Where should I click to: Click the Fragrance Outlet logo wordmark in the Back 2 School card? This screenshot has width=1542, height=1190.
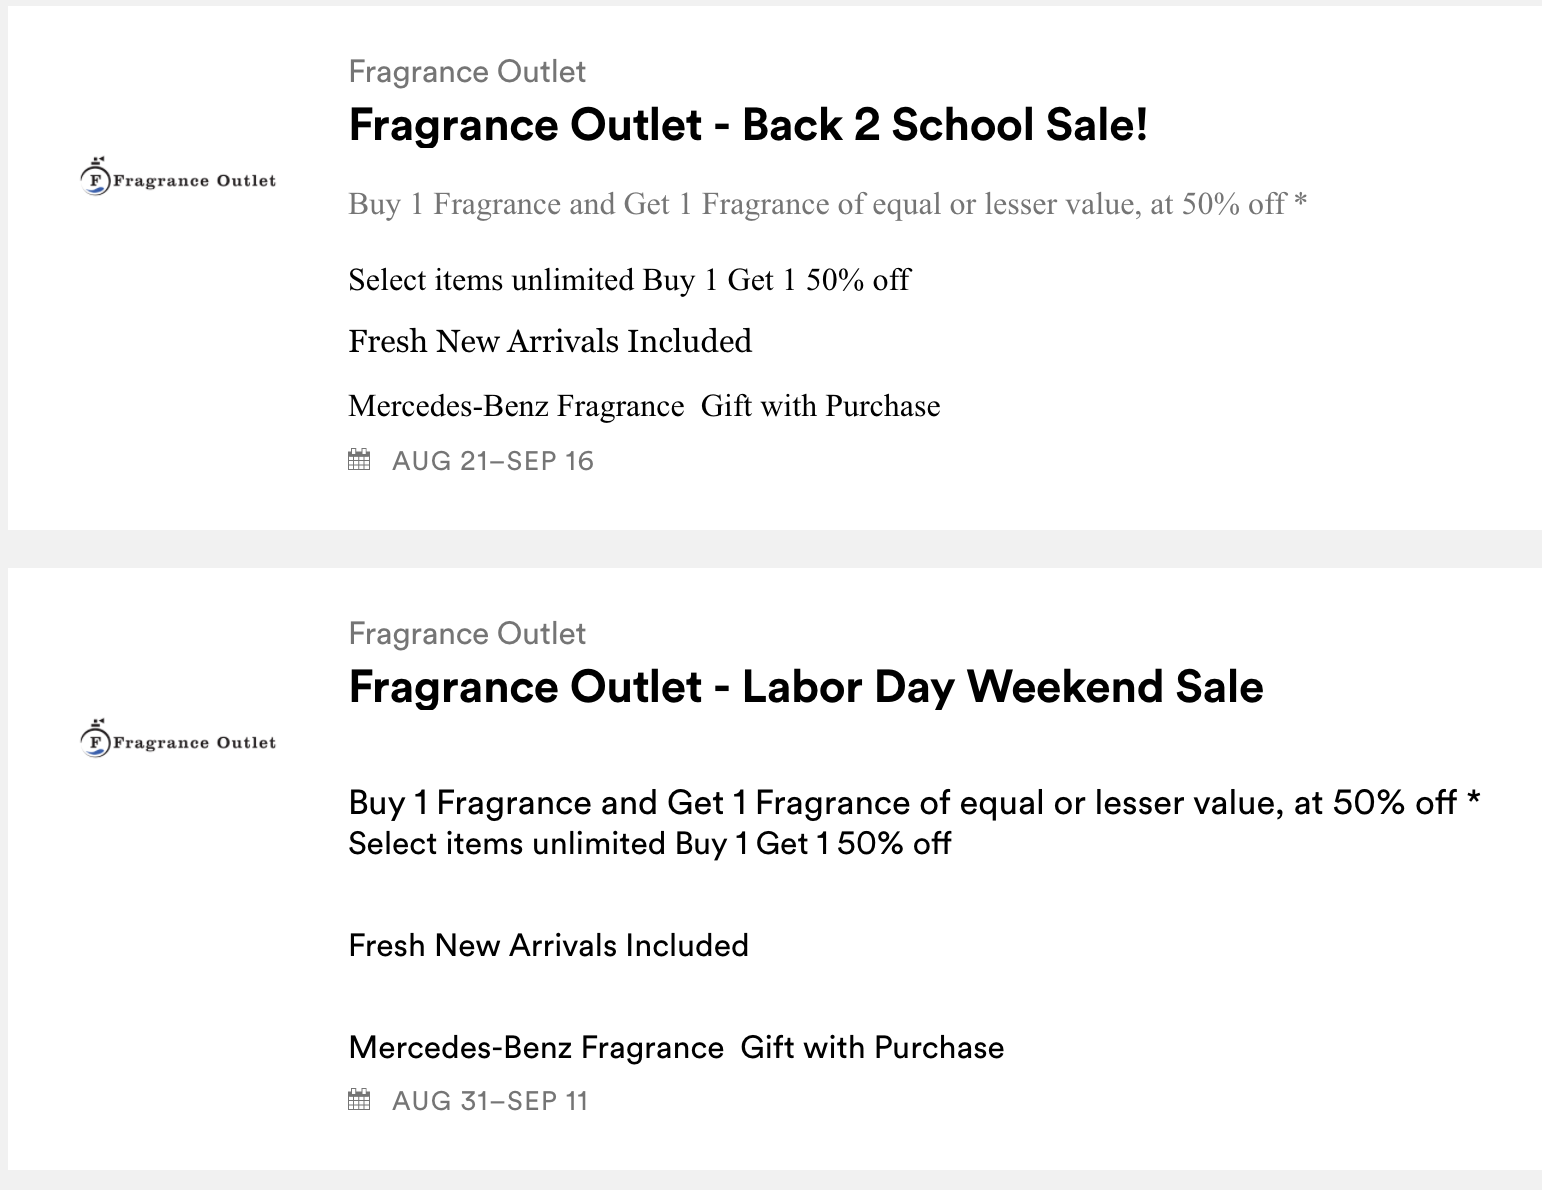[194, 181]
